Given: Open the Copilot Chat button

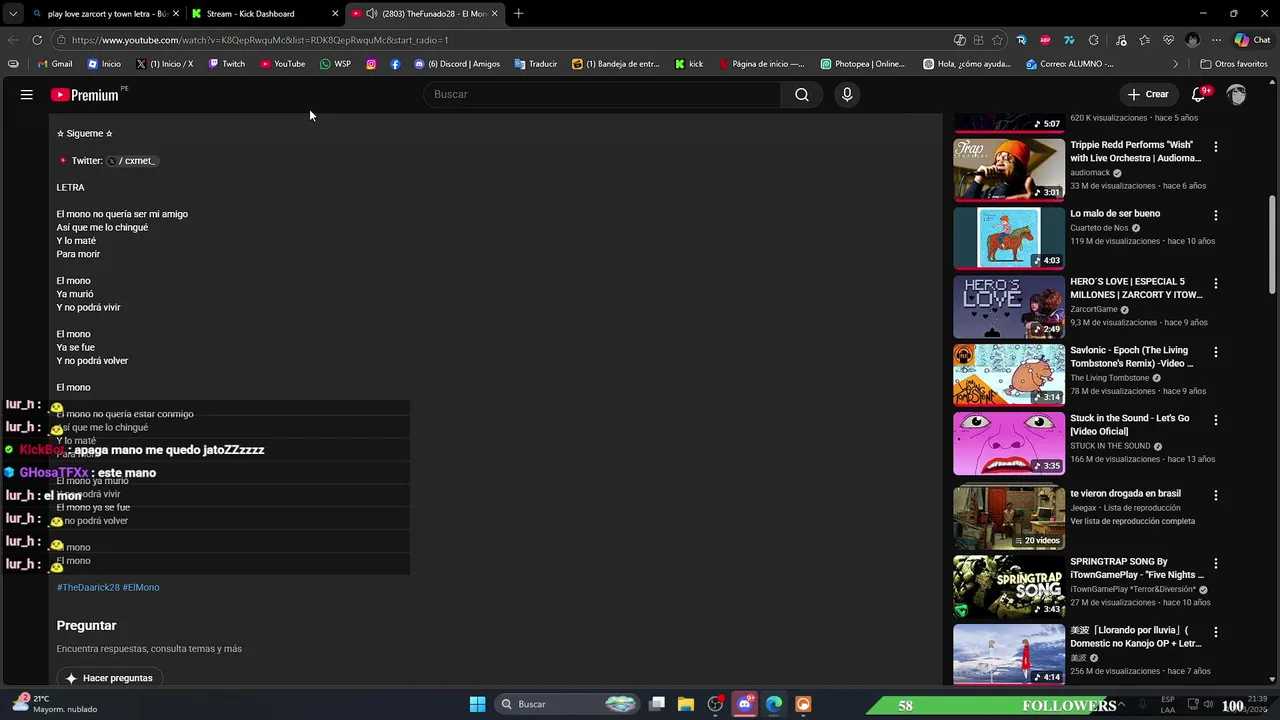Looking at the screenshot, I should click(1252, 40).
